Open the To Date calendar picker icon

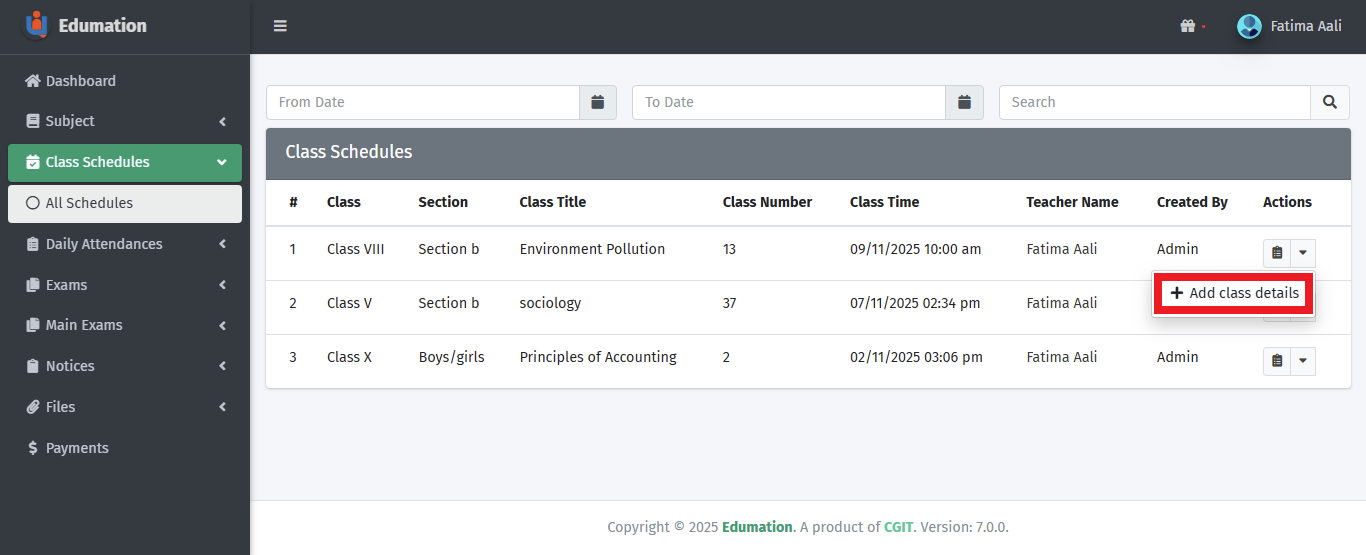[x=964, y=102]
